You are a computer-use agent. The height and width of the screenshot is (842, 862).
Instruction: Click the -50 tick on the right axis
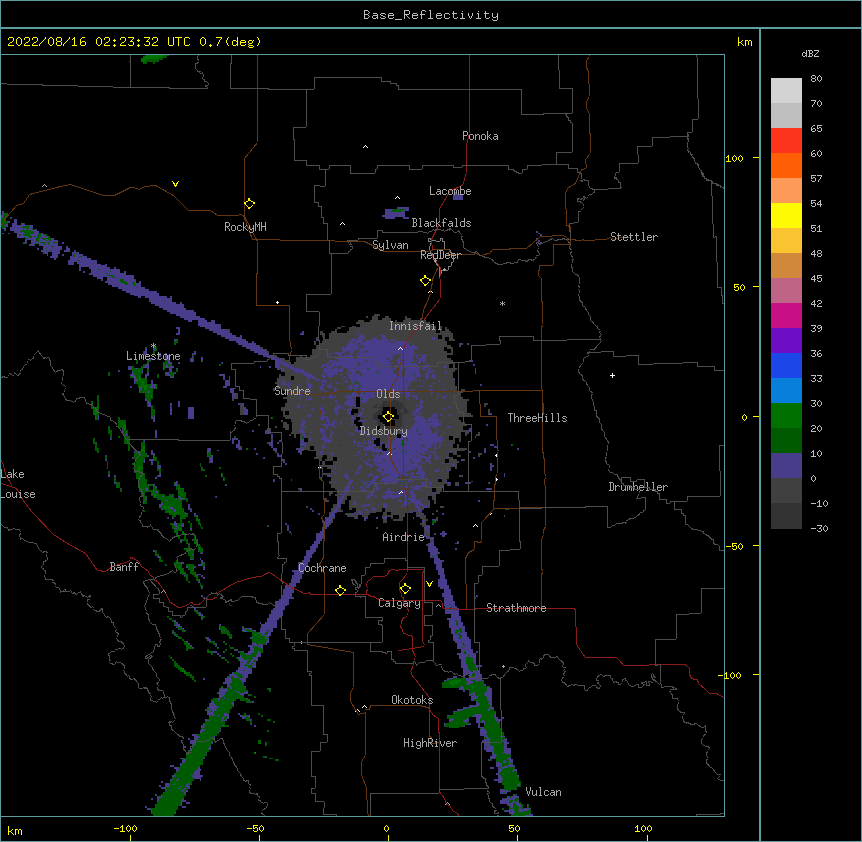coord(734,546)
